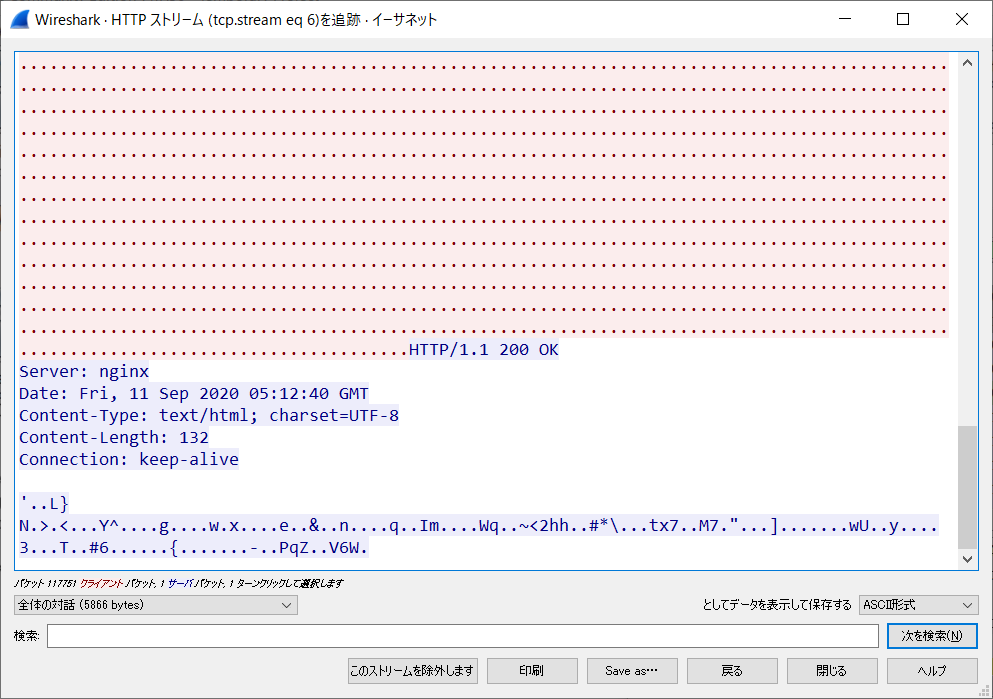Click the 閉じる close button
Viewport: 993px width, 699px height.
(x=832, y=671)
